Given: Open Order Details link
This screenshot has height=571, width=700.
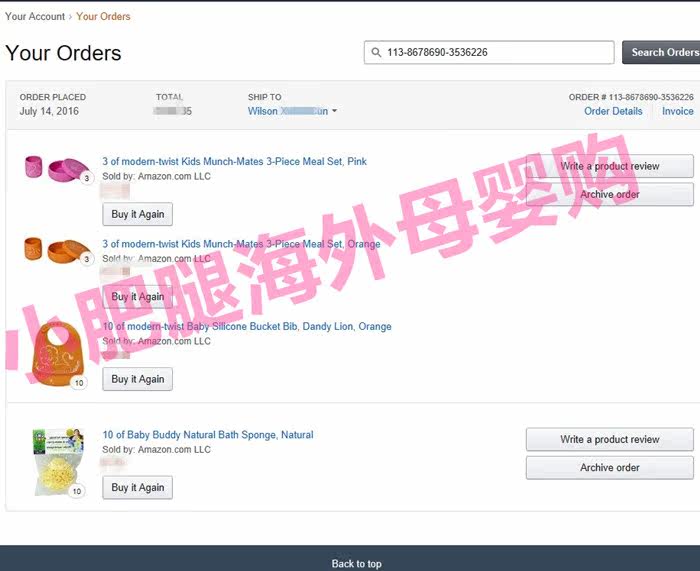Looking at the screenshot, I should coord(613,111).
